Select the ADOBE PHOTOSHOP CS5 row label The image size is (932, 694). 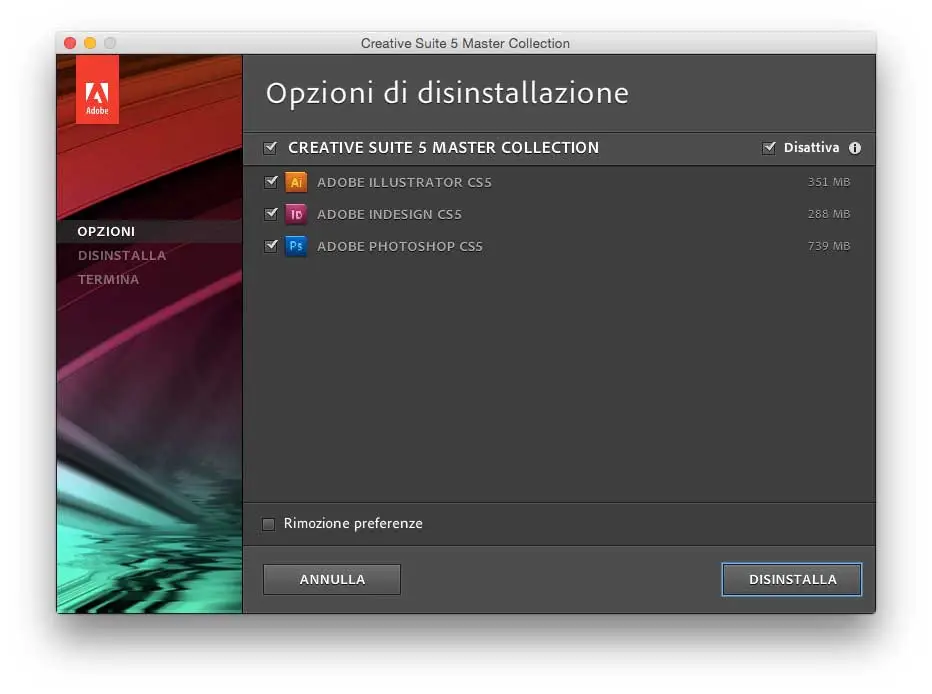pos(399,246)
